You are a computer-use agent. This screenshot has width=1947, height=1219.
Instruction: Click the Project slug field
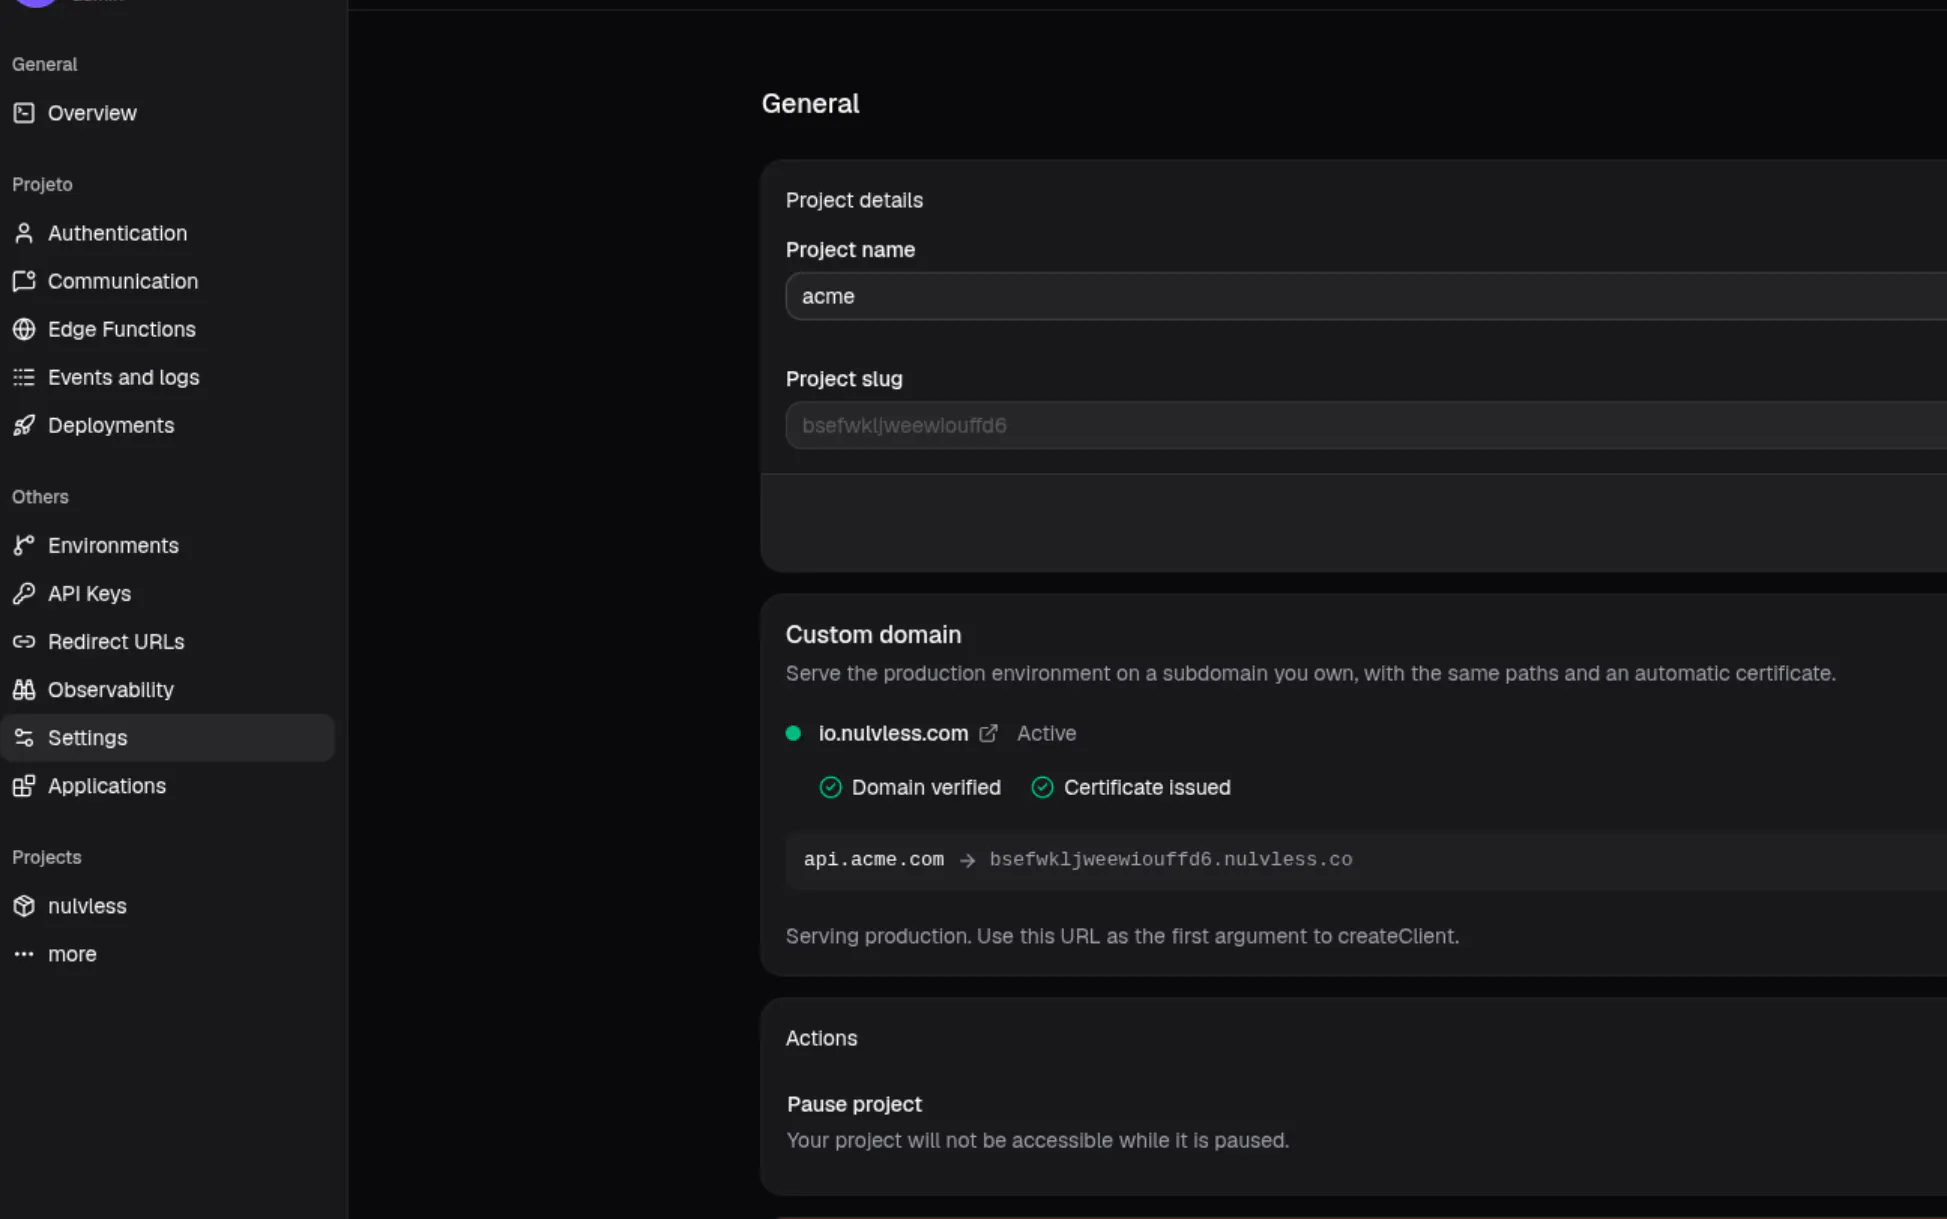point(1366,425)
